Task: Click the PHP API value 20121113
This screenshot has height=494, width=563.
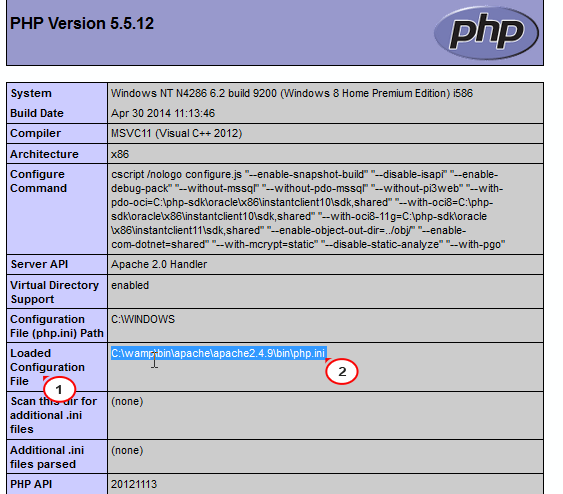Action: [x=134, y=484]
